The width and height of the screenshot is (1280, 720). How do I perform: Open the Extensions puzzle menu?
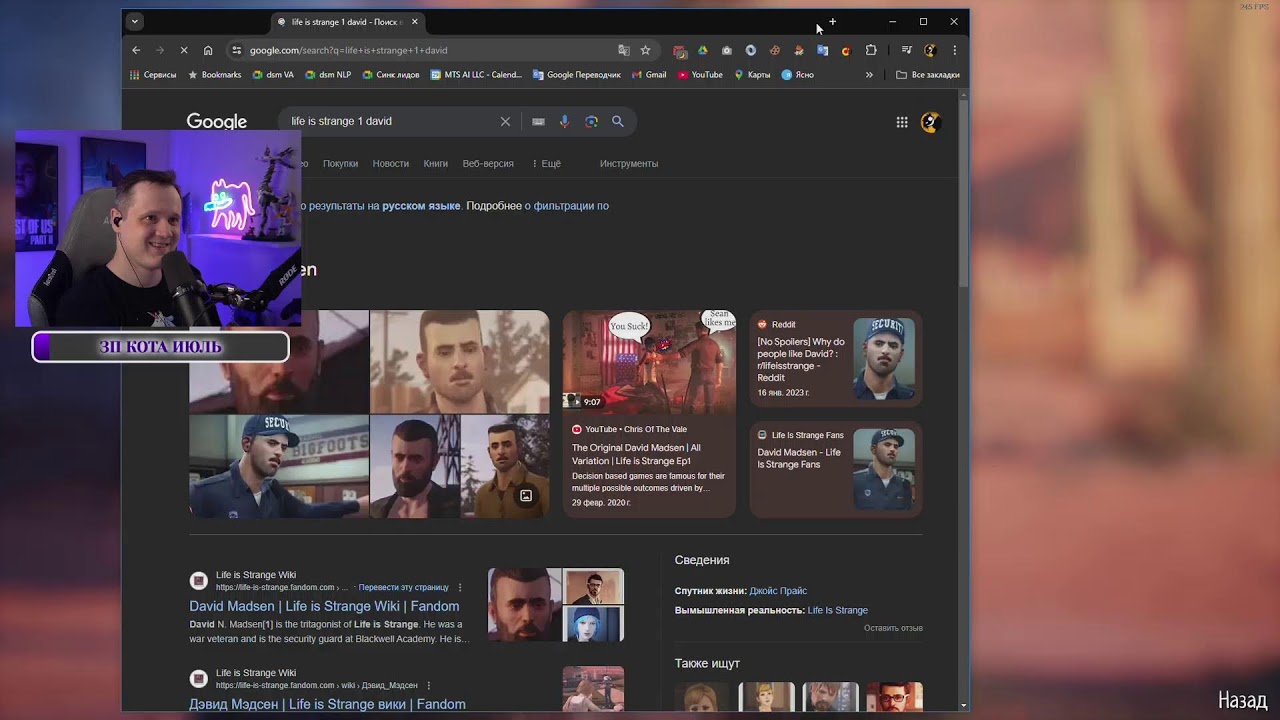871,50
